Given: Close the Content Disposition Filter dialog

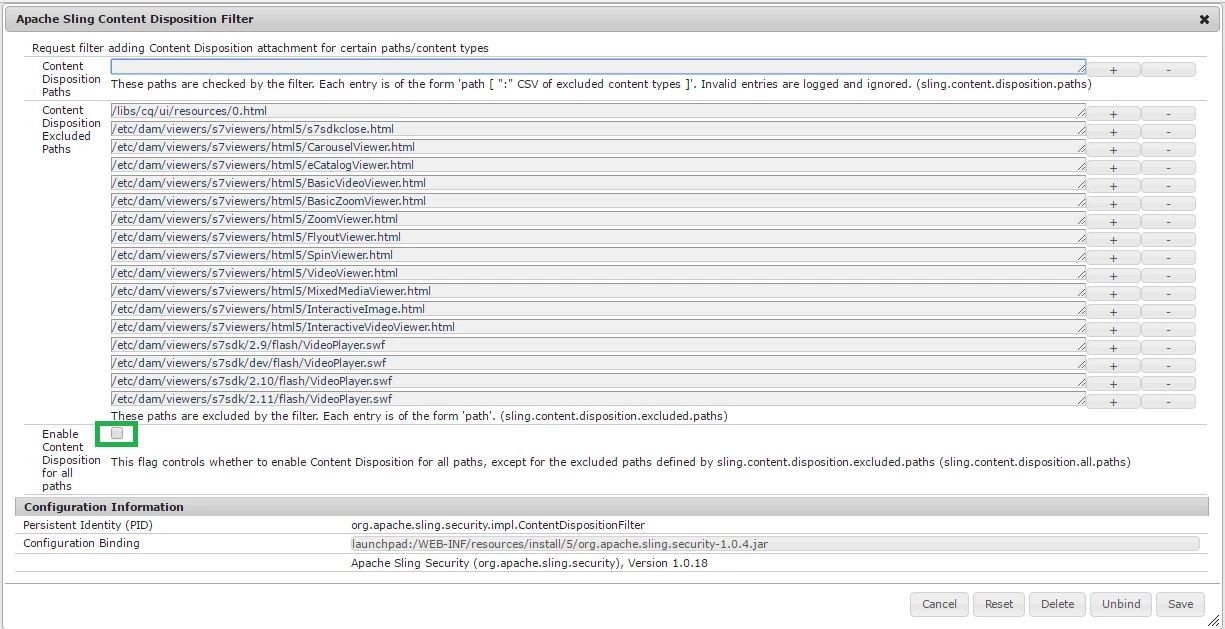Looking at the screenshot, I should click(1204, 19).
